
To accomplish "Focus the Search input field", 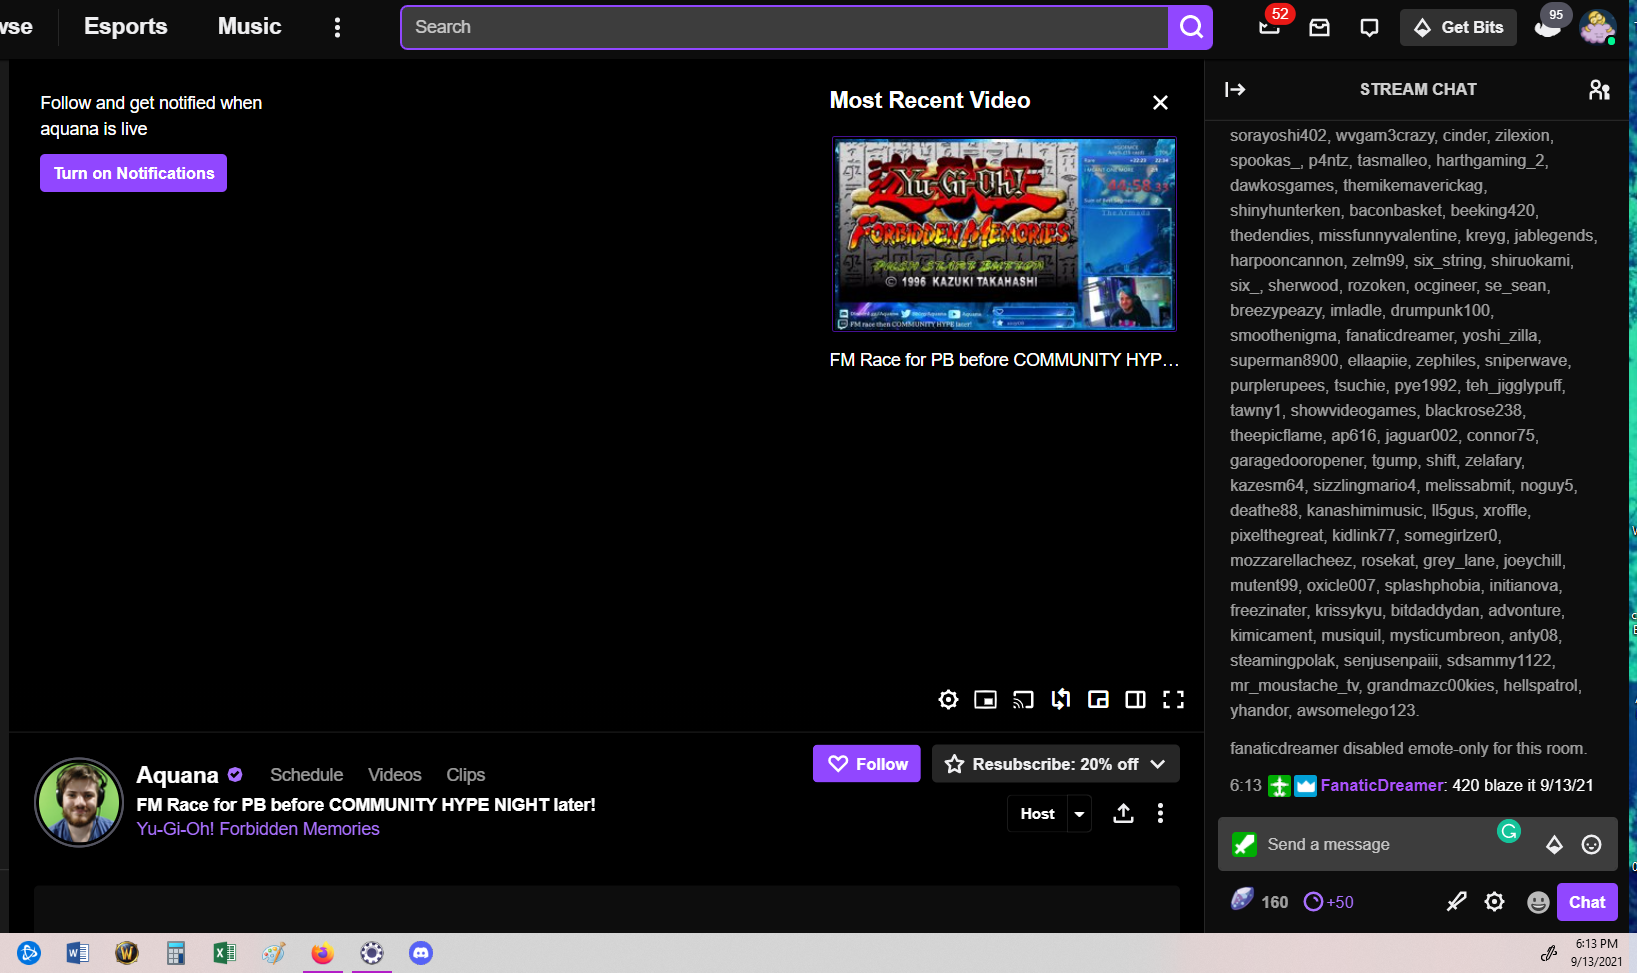I will [x=784, y=27].
